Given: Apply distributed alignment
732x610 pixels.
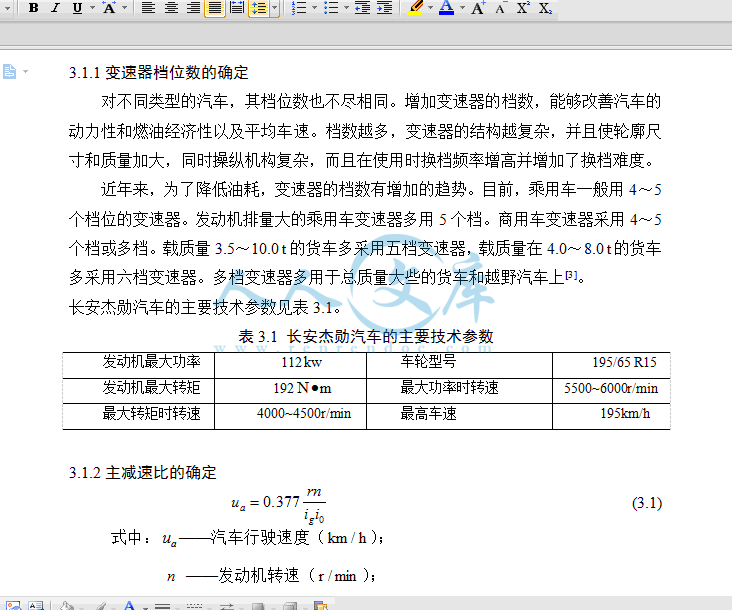Looking at the screenshot, I should tap(237, 7).
